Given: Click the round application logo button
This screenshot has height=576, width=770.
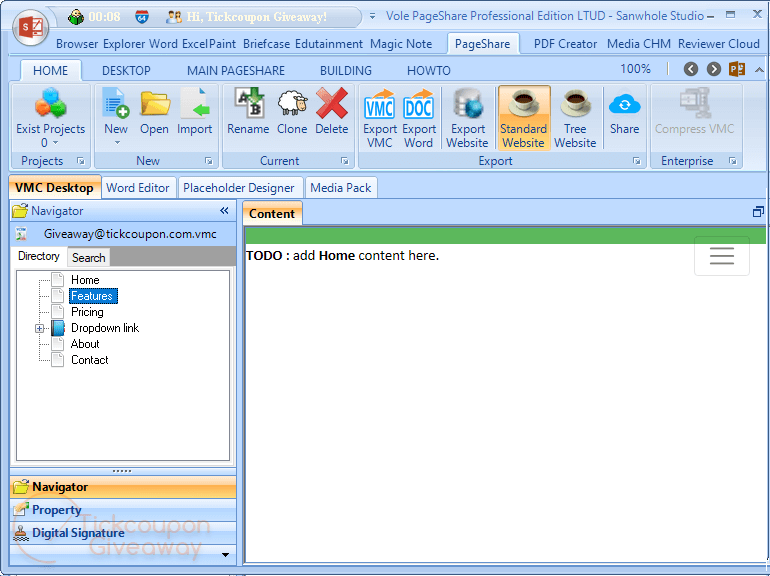Looking at the screenshot, I should tap(30, 27).
